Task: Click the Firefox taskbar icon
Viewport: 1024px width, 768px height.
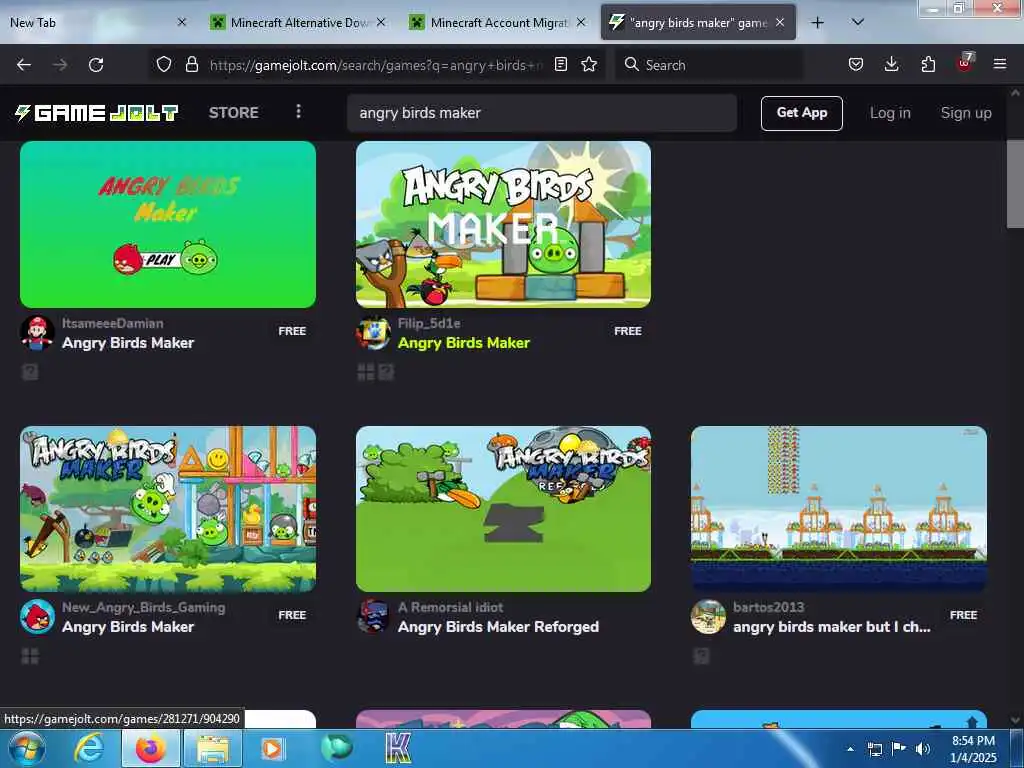Action: (x=150, y=748)
